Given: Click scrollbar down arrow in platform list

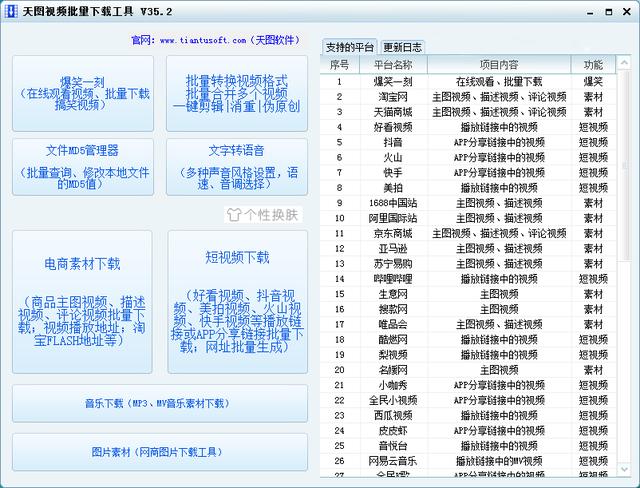Looking at the screenshot, I should [624, 469].
